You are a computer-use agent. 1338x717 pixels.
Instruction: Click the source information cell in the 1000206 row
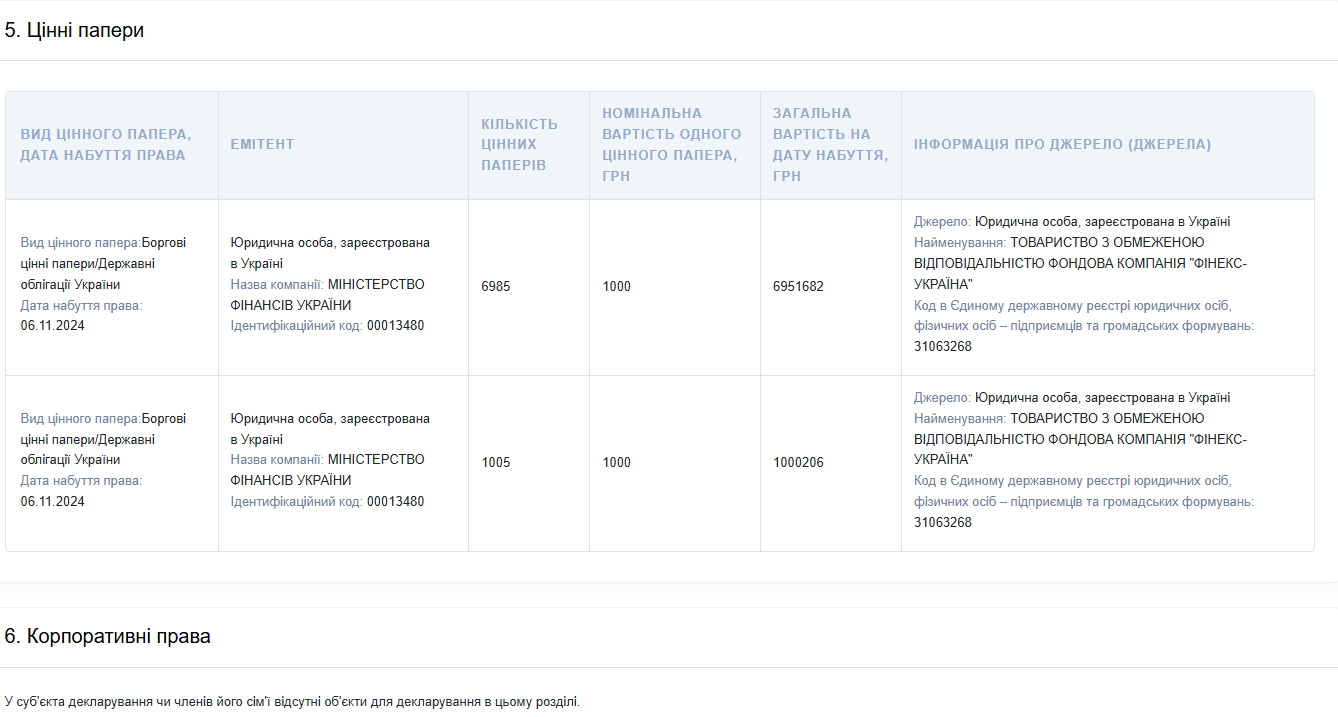point(1108,463)
